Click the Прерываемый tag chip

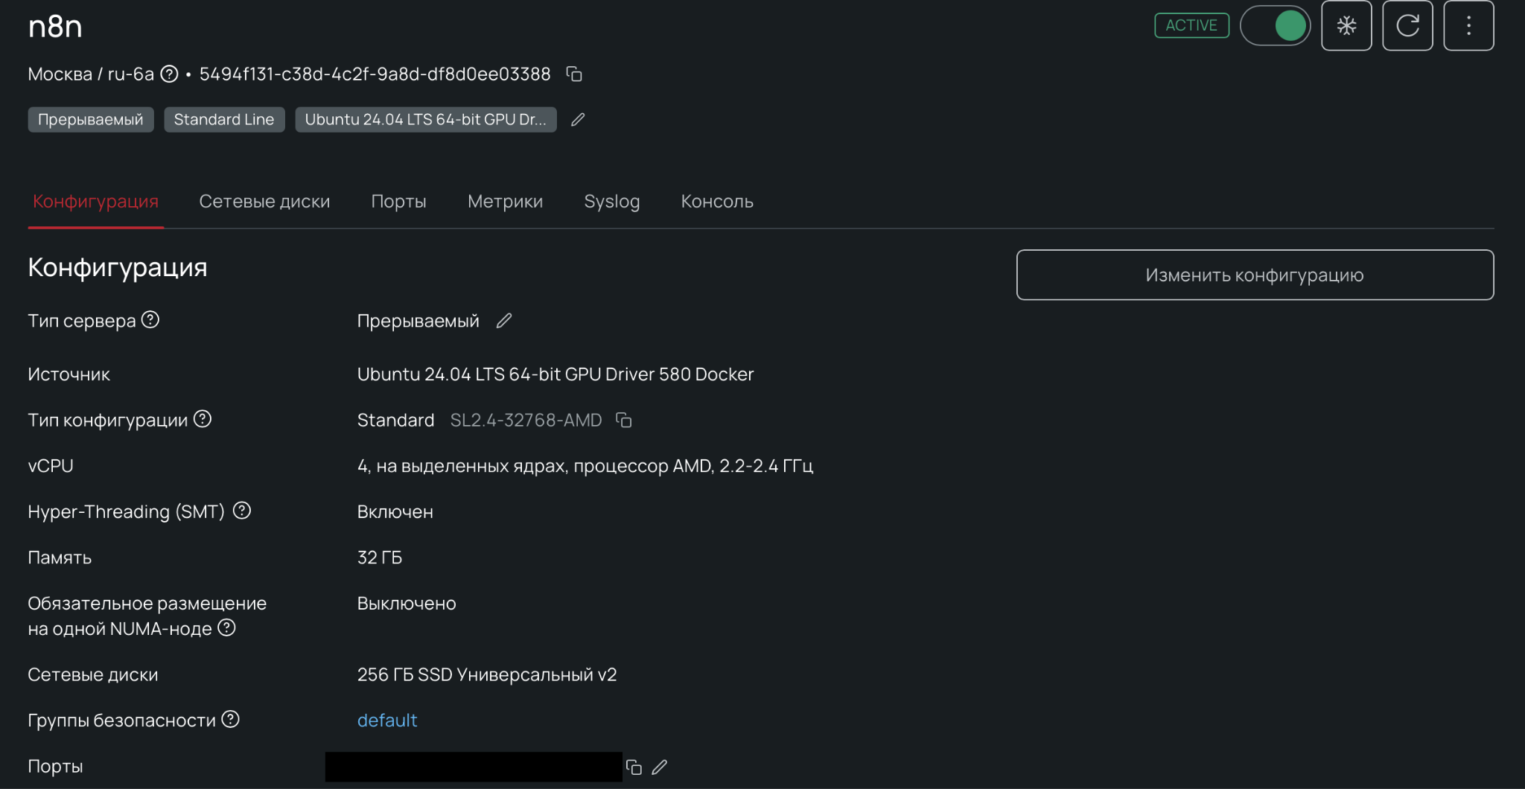91,120
